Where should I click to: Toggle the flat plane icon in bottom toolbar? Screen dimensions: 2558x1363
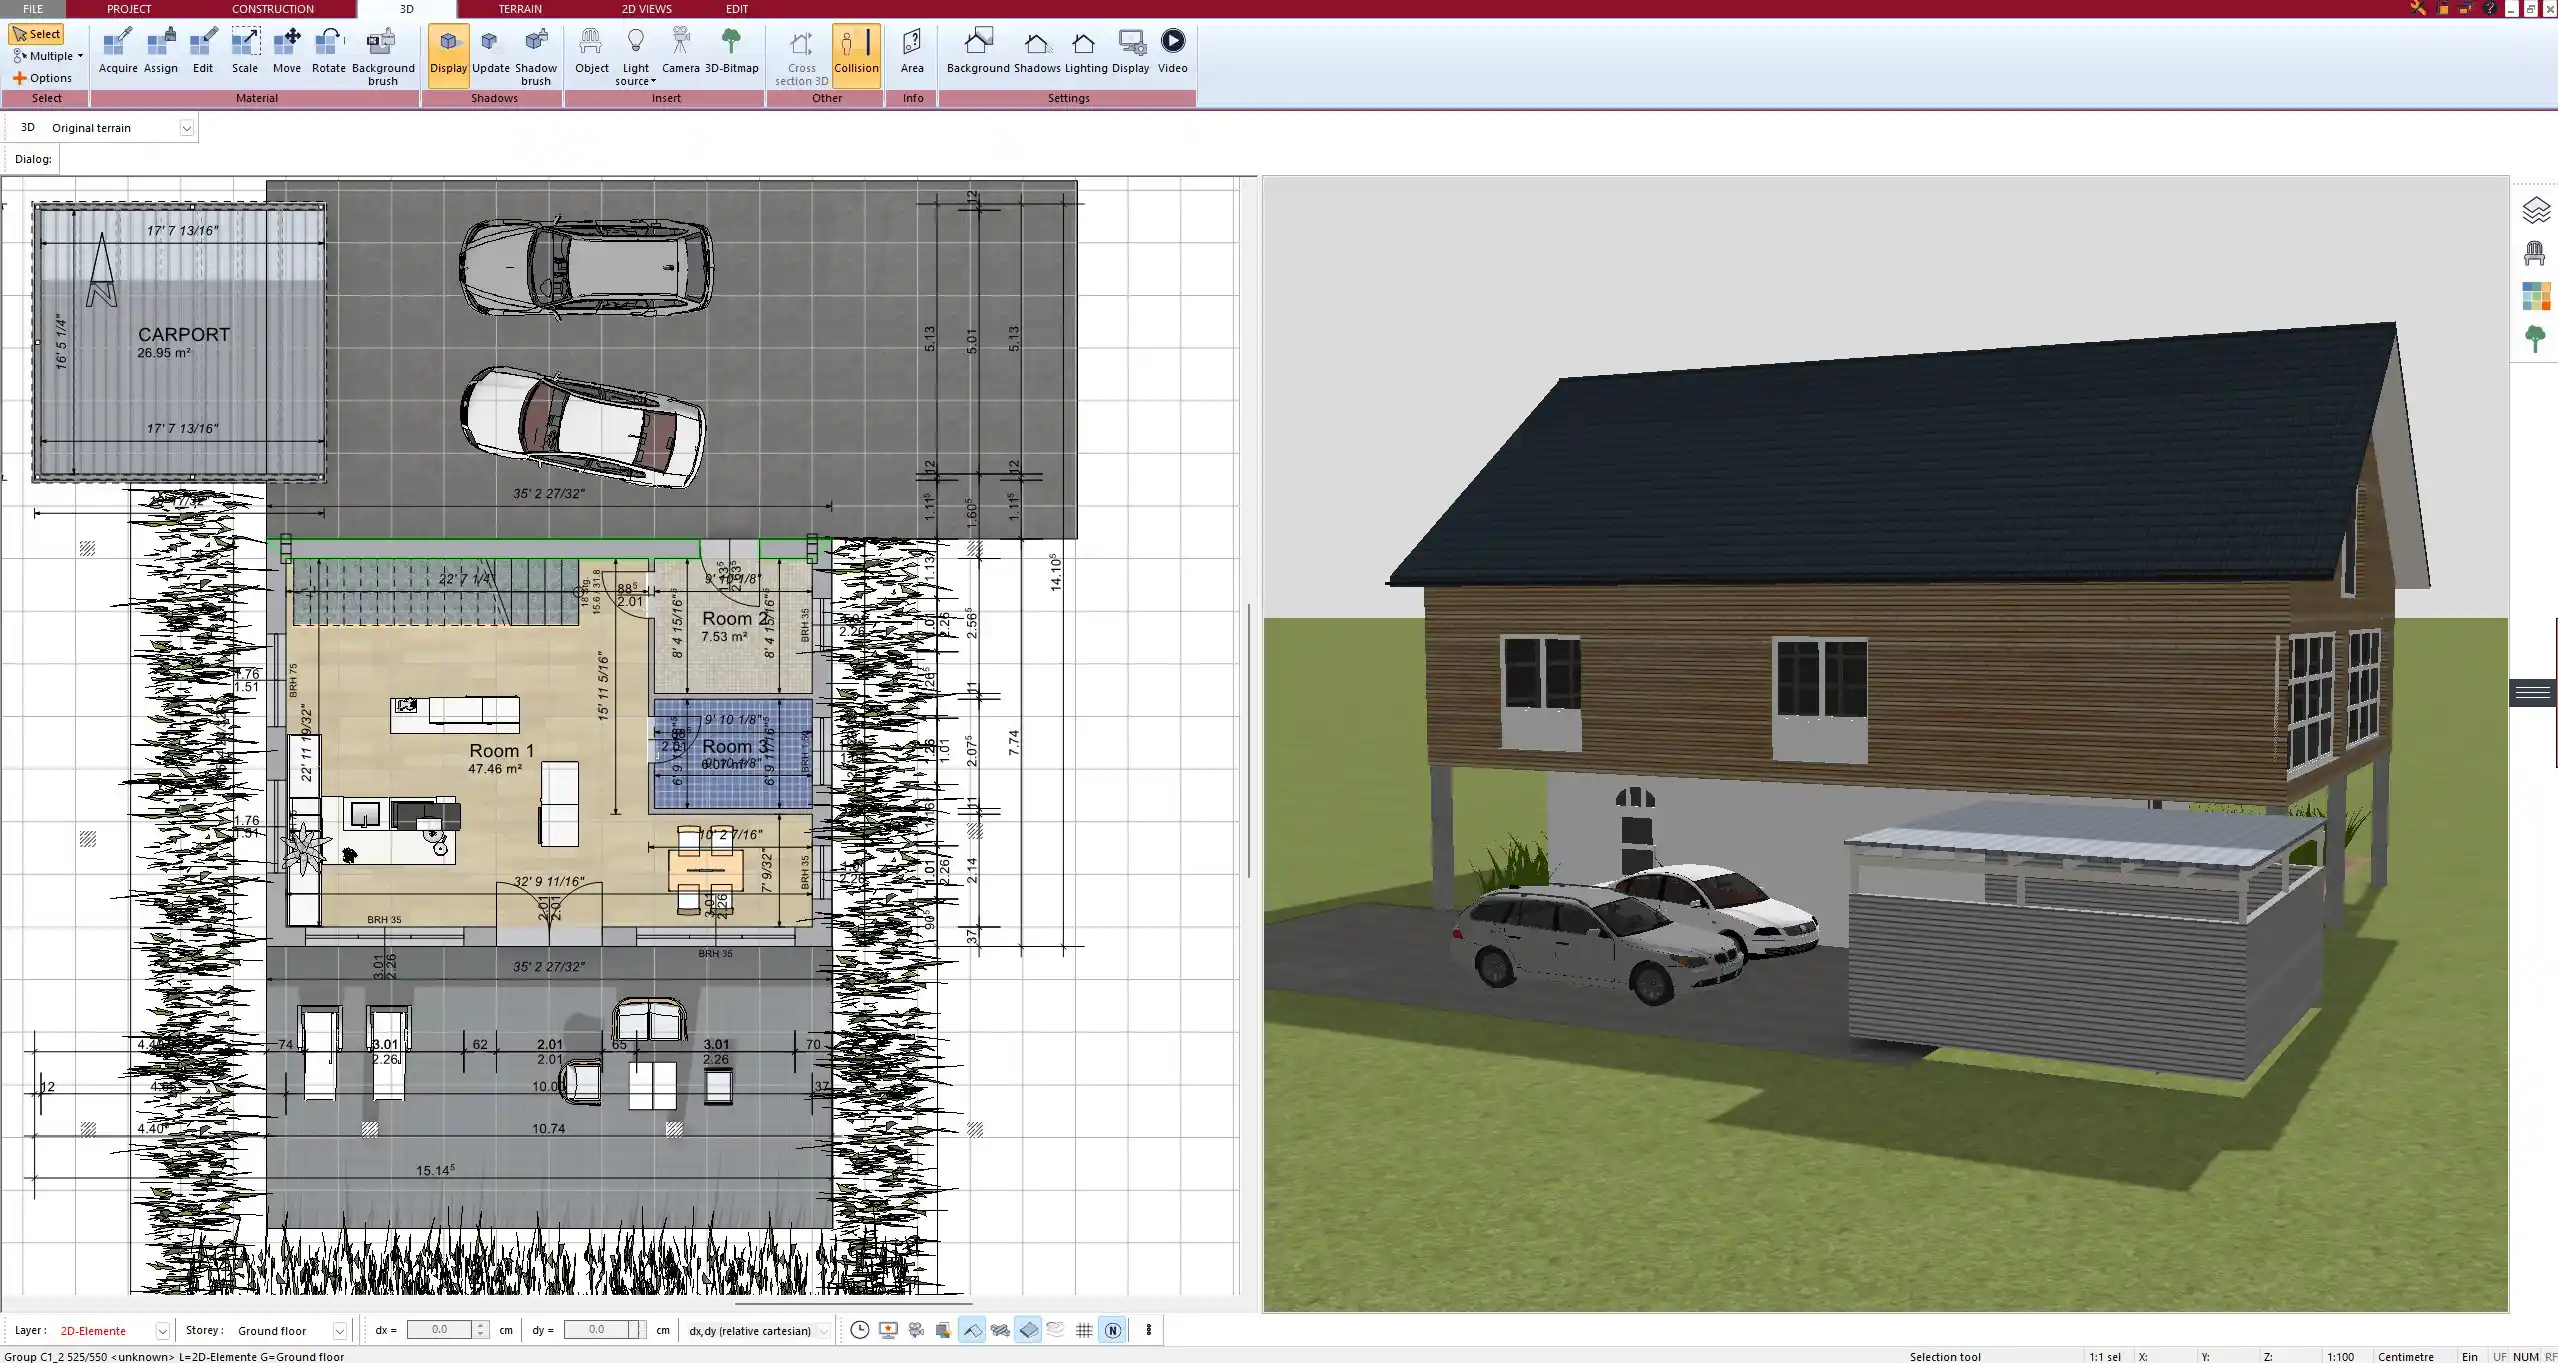[1028, 1330]
